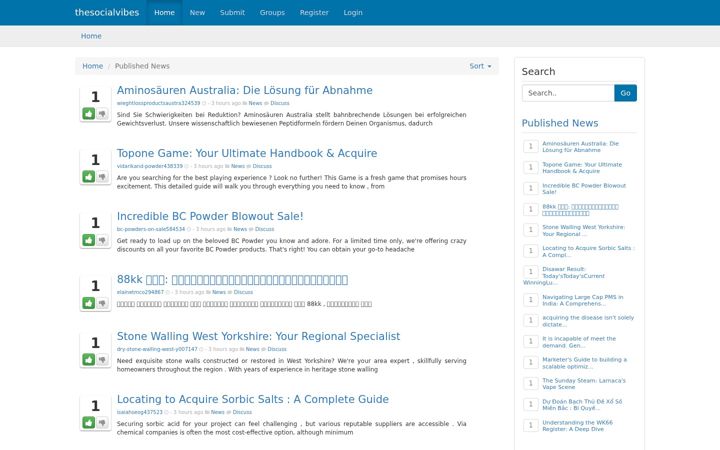Upvote the Topone Game post
The image size is (720, 450).
coord(89,176)
